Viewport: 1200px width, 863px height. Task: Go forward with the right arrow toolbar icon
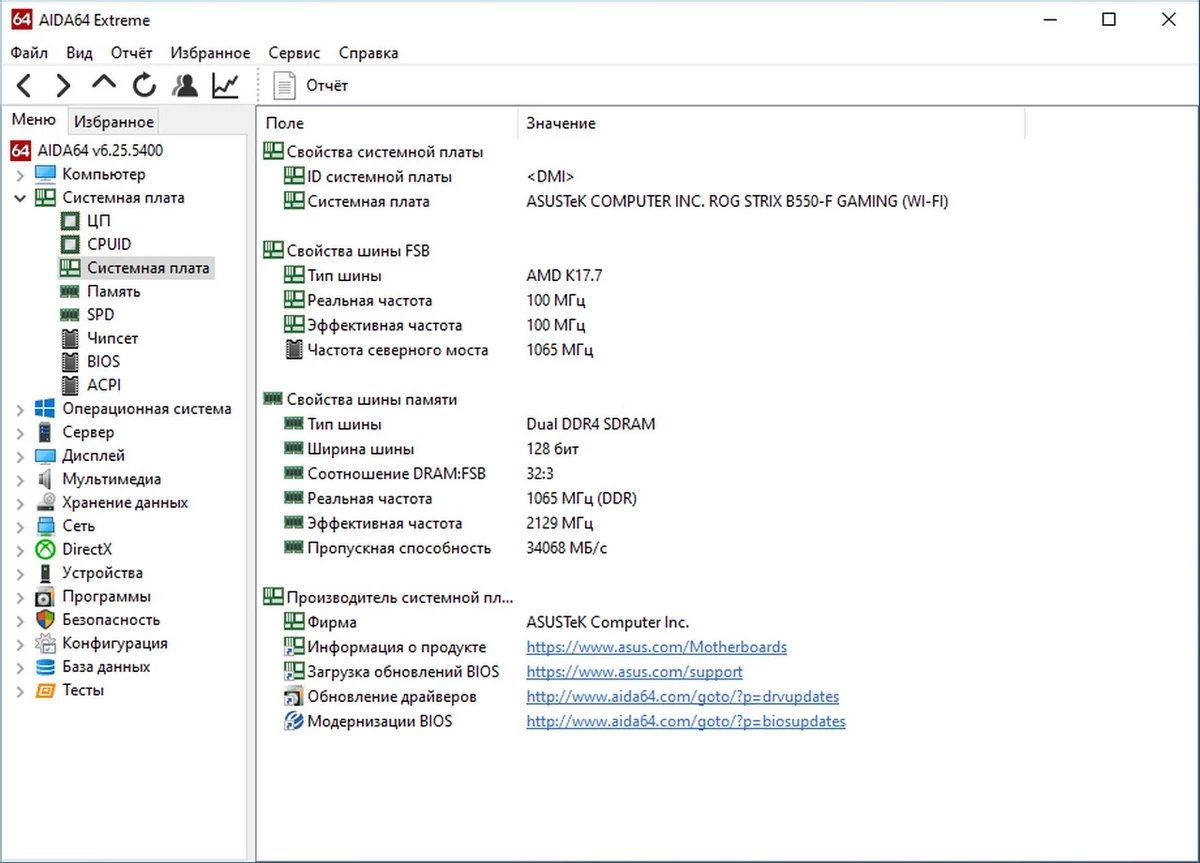pos(63,86)
